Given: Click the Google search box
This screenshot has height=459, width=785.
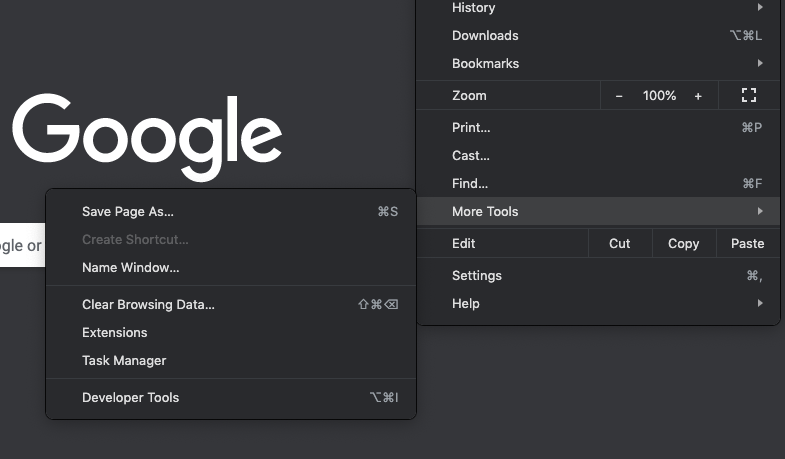Looking at the screenshot, I should click(x=22, y=245).
